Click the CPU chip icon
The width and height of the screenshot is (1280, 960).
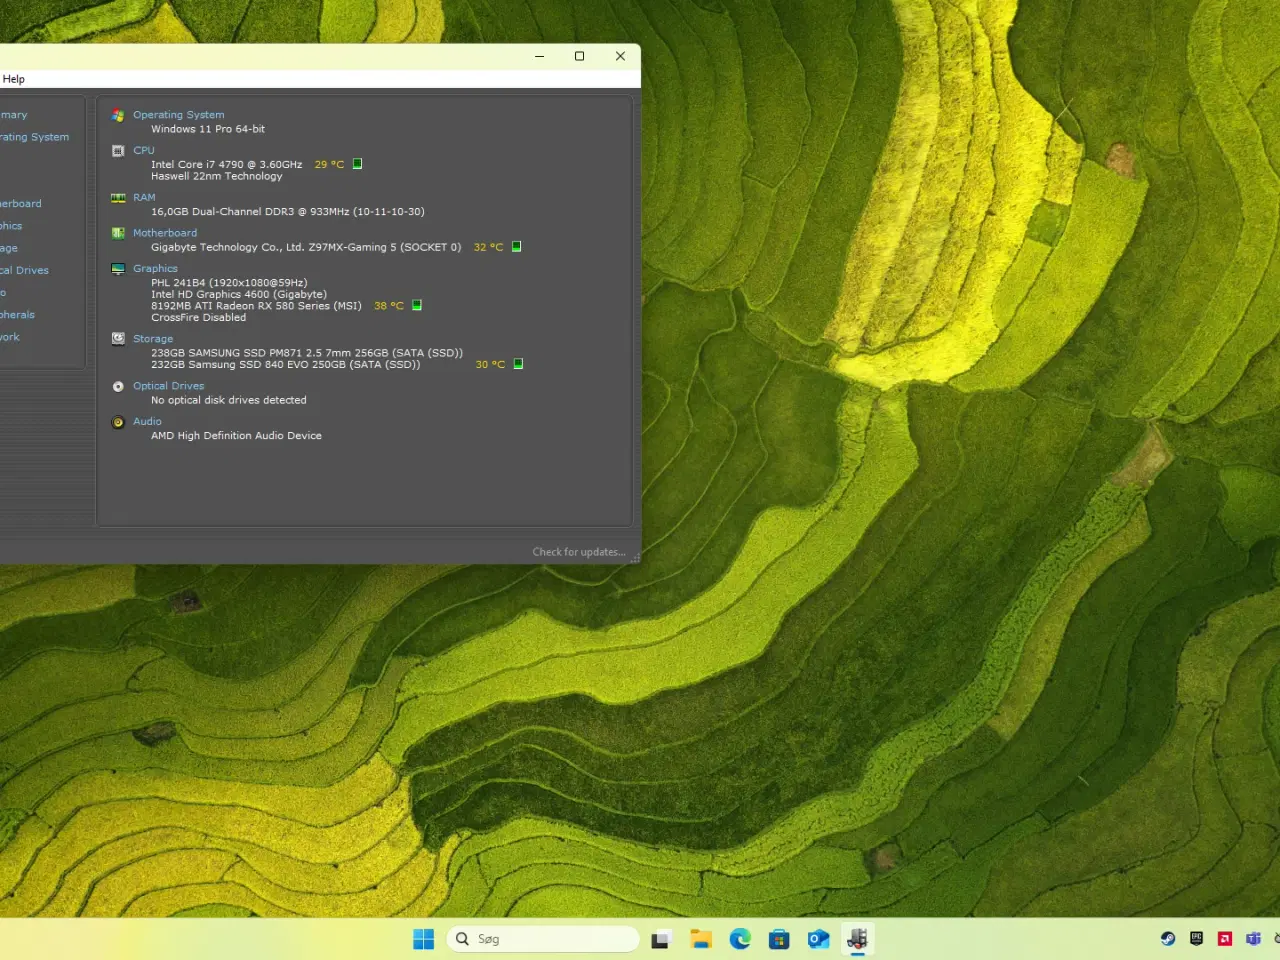click(x=118, y=151)
